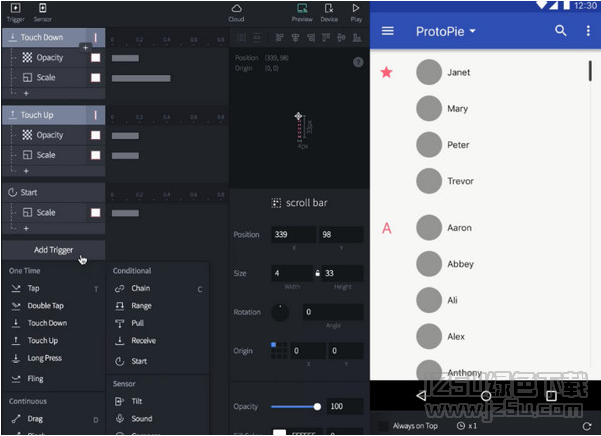Image resolution: width=601 pixels, height=436 pixels.
Task: Select the Start trigger header
Action: tap(54, 192)
